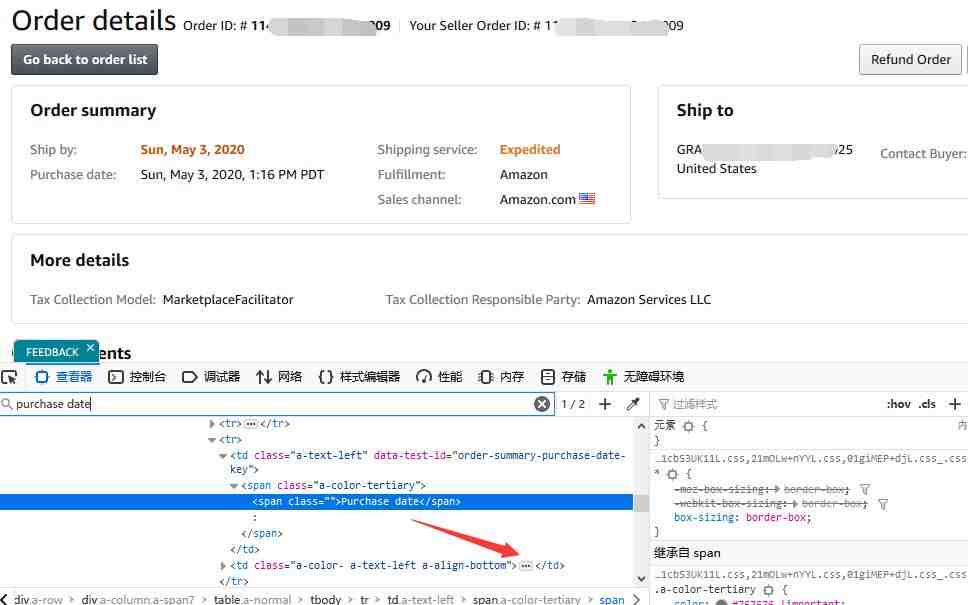The width and height of the screenshot is (968, 605).
Task: Click the element picker icon in devtools
Action: [x=9, y=377]
